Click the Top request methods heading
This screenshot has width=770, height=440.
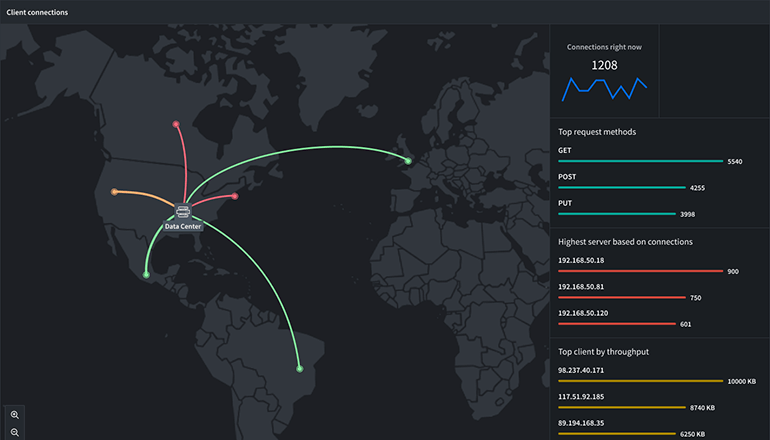(597, 132)
